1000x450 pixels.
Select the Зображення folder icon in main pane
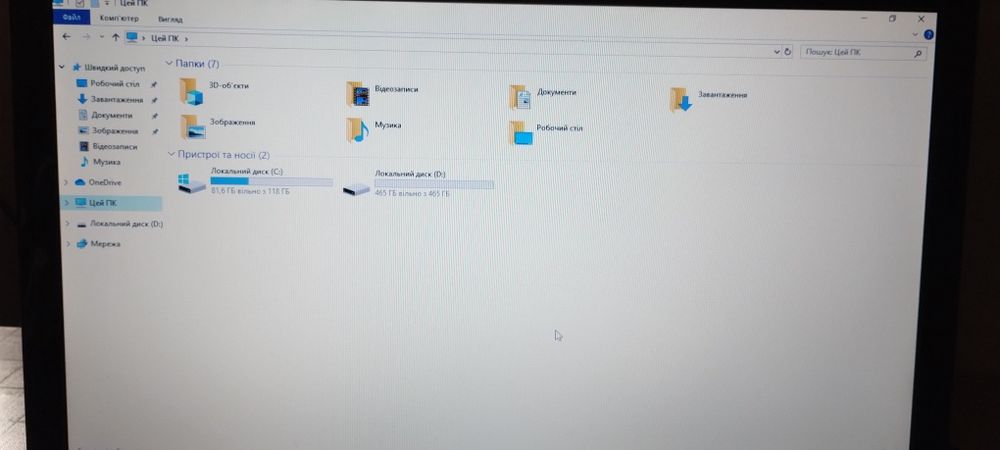192,127
